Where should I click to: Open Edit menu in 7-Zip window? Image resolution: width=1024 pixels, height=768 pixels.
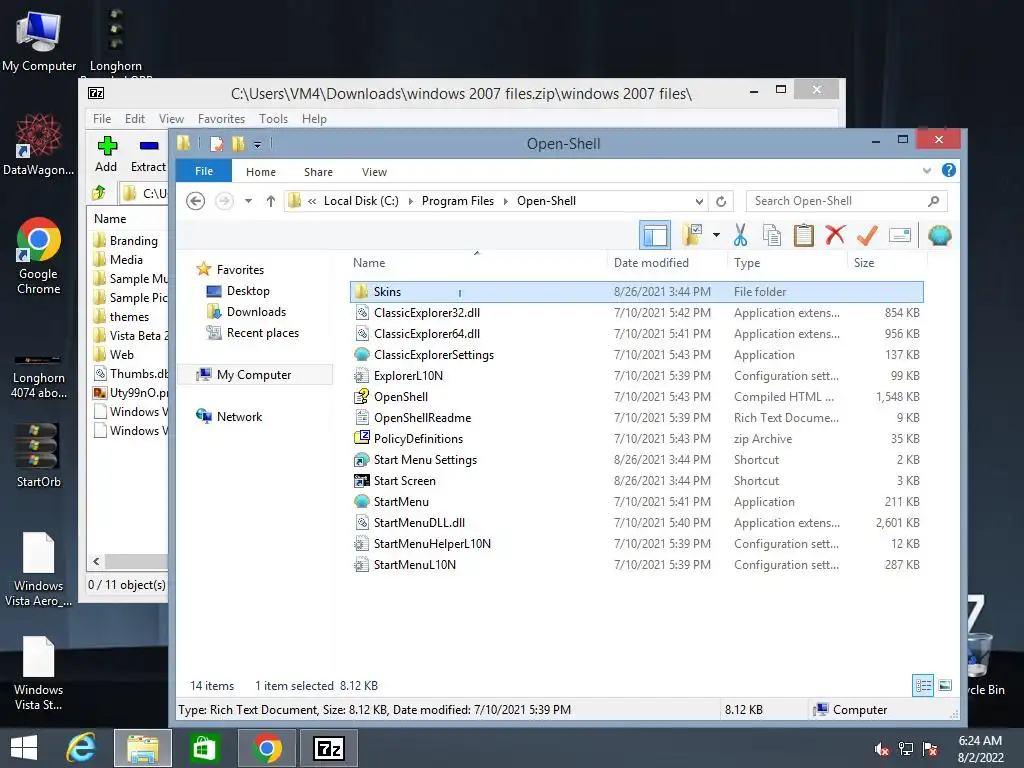(x=135, y=119)
